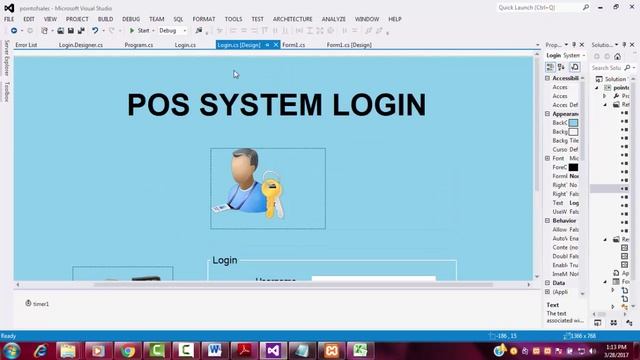Pin the Properties panel with pushpin
The height and width of the screenshot is (360, 640).
click(574, 44)
